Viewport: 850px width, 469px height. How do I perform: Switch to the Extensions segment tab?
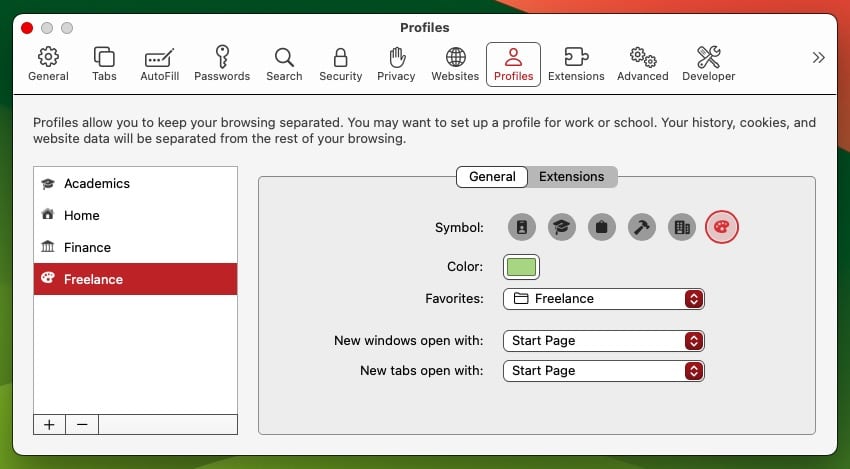click(572, 177)
